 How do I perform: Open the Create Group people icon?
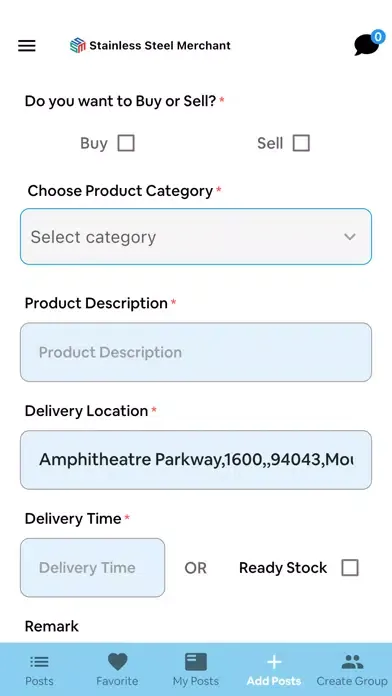(352, 662)
